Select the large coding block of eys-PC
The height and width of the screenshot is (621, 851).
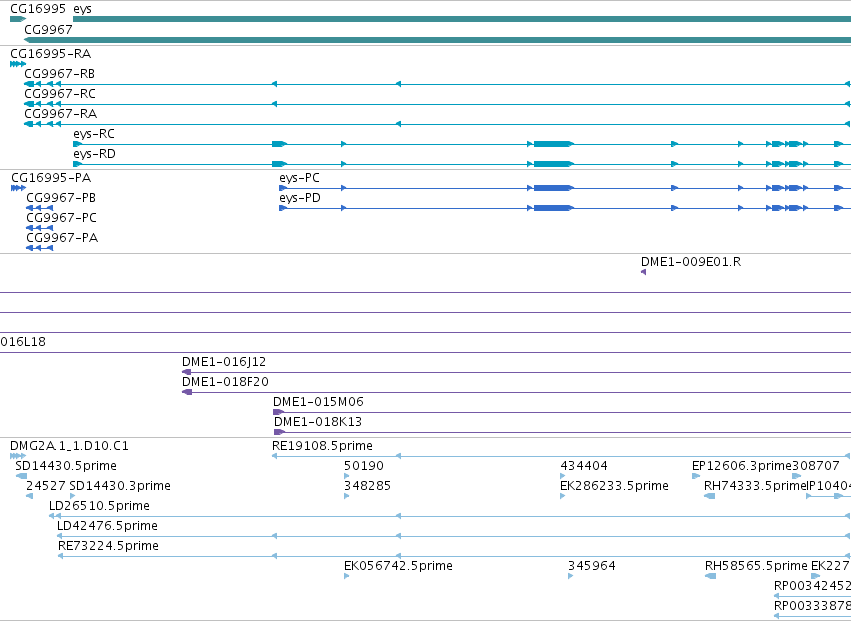(x=553, y=188)
